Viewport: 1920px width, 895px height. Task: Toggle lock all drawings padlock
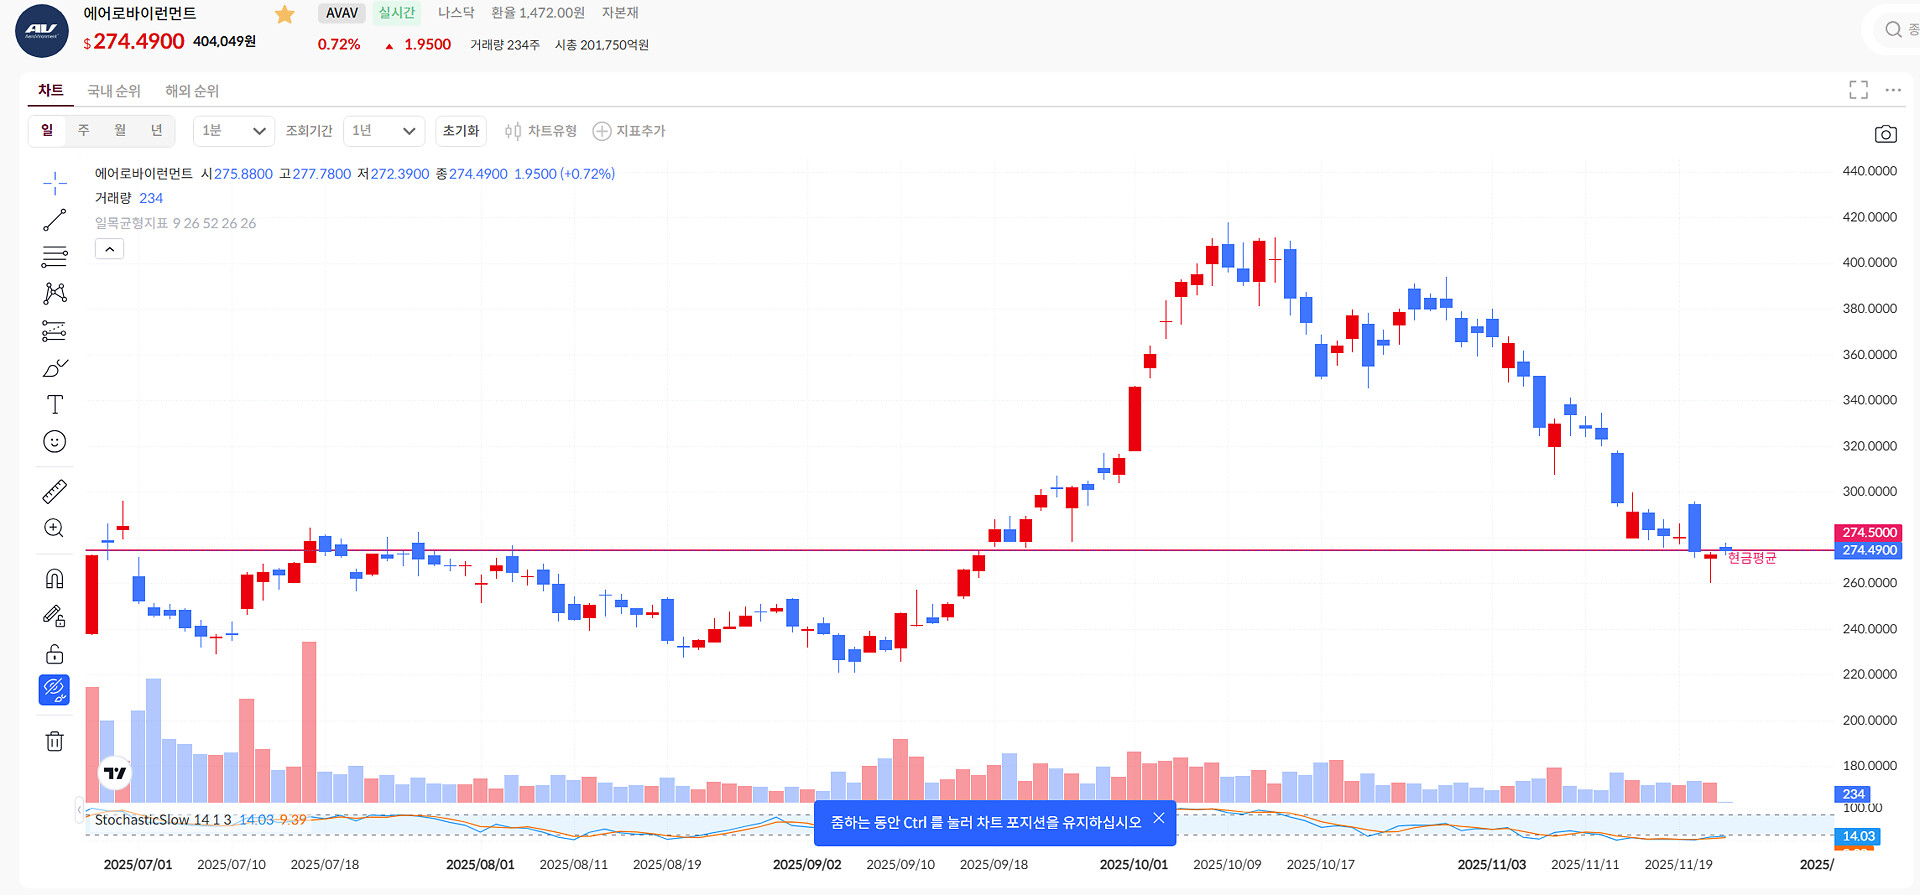pos(55,654)
